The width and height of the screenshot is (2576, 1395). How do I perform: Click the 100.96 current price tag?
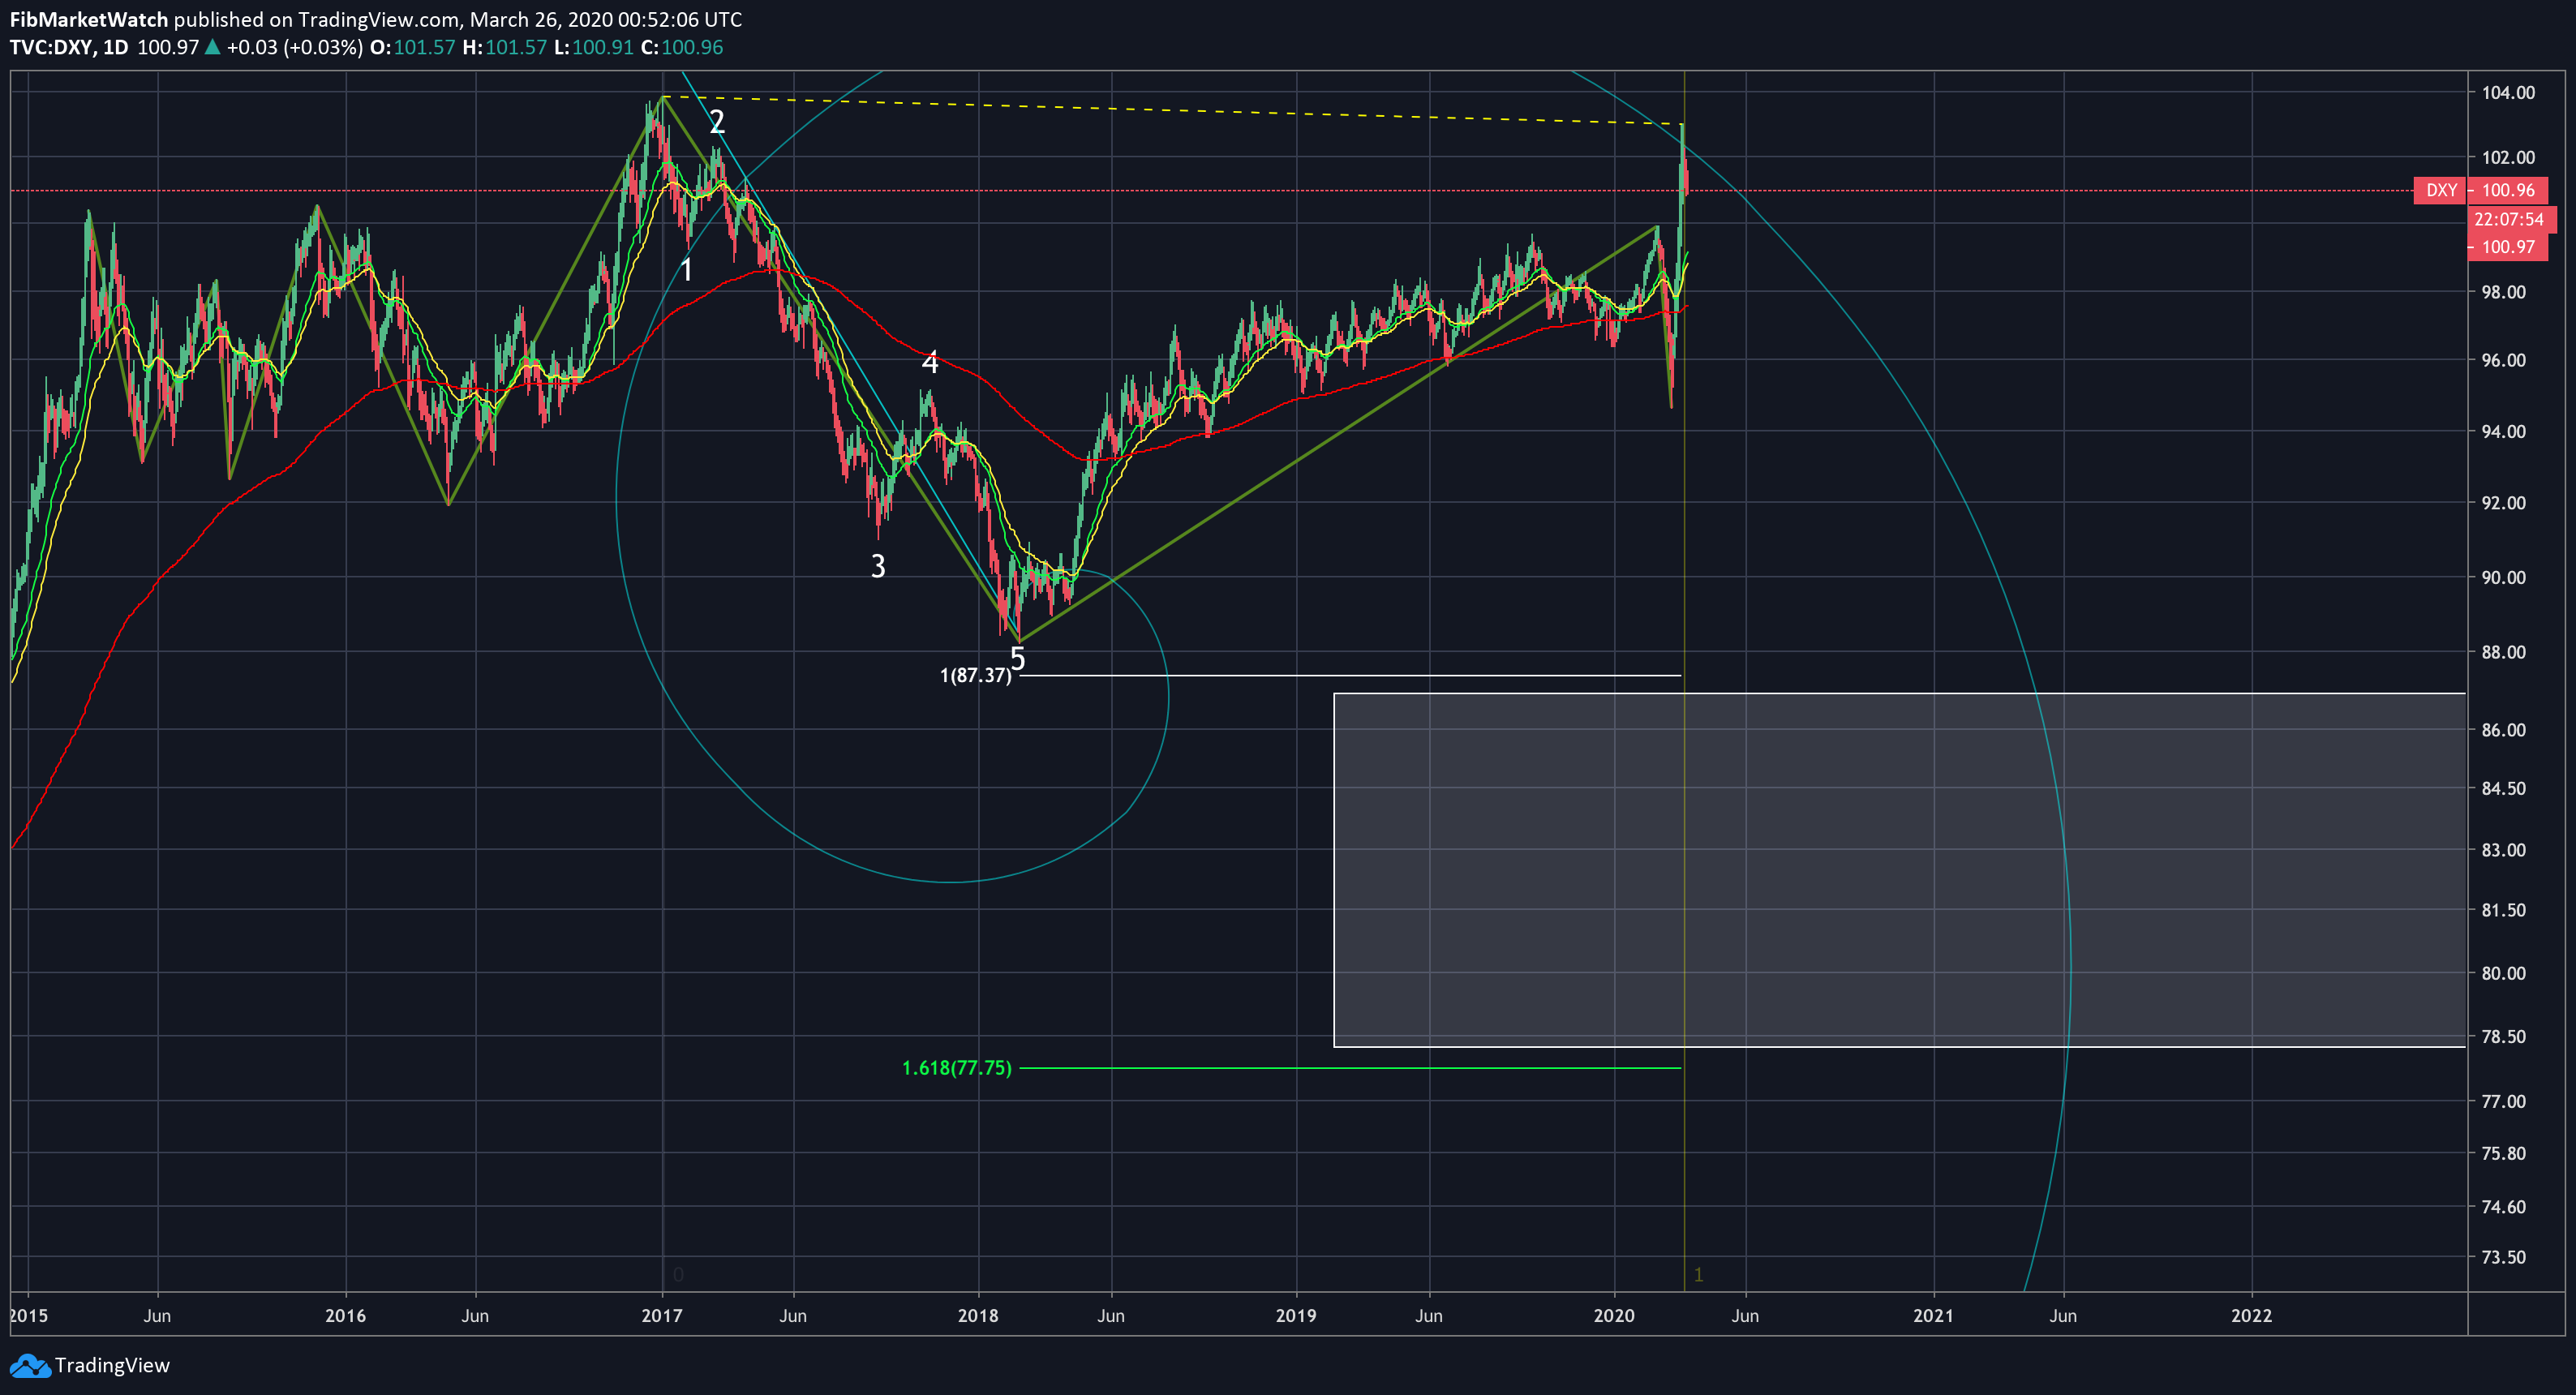coord(2508,190)
